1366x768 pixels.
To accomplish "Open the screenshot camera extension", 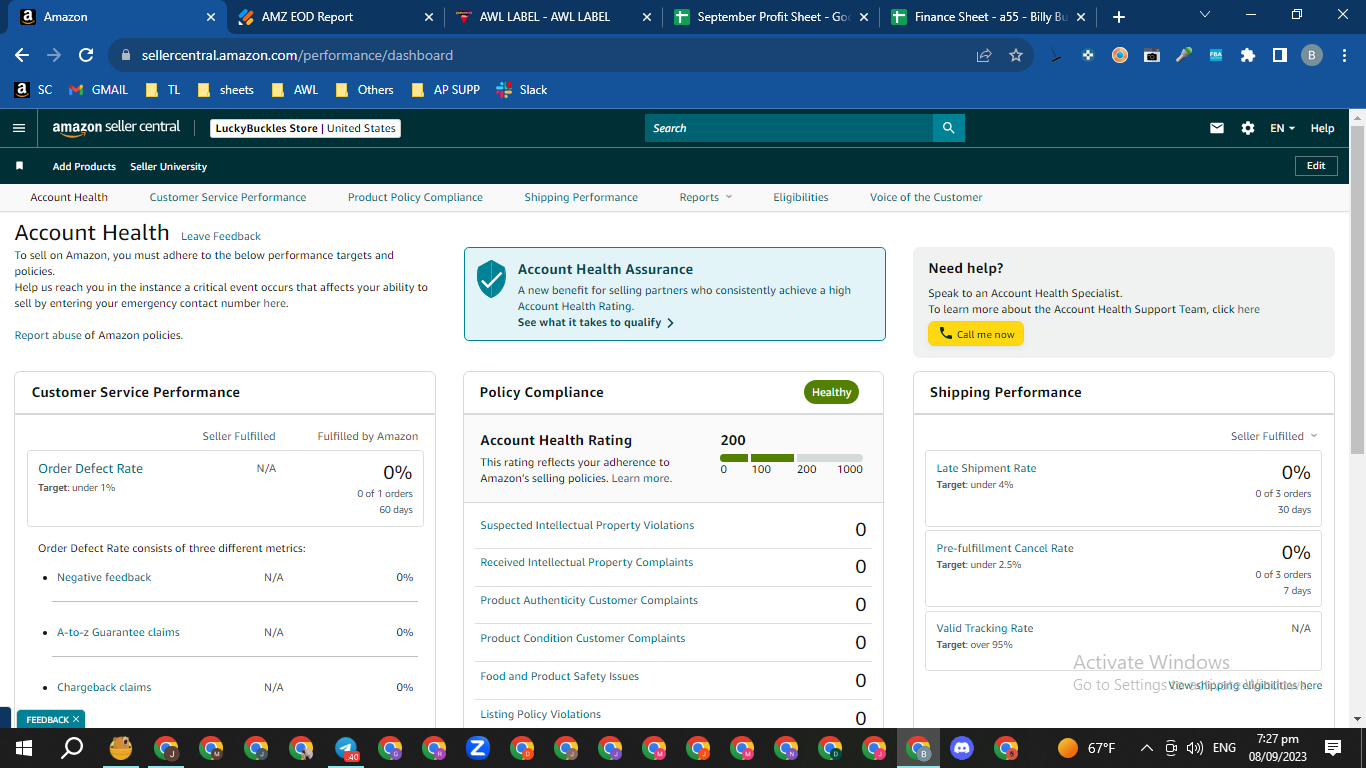I will click(x=1152, y=55).
